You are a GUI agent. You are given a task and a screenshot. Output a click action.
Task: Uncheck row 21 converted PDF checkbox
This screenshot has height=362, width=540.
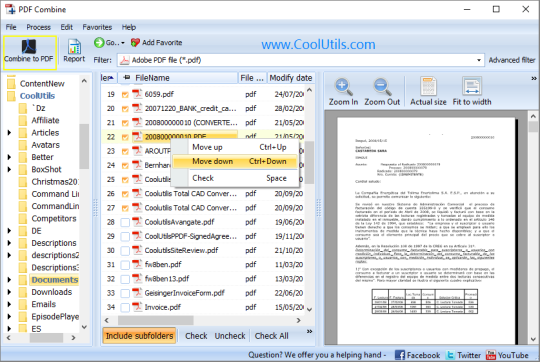(125, 123)
